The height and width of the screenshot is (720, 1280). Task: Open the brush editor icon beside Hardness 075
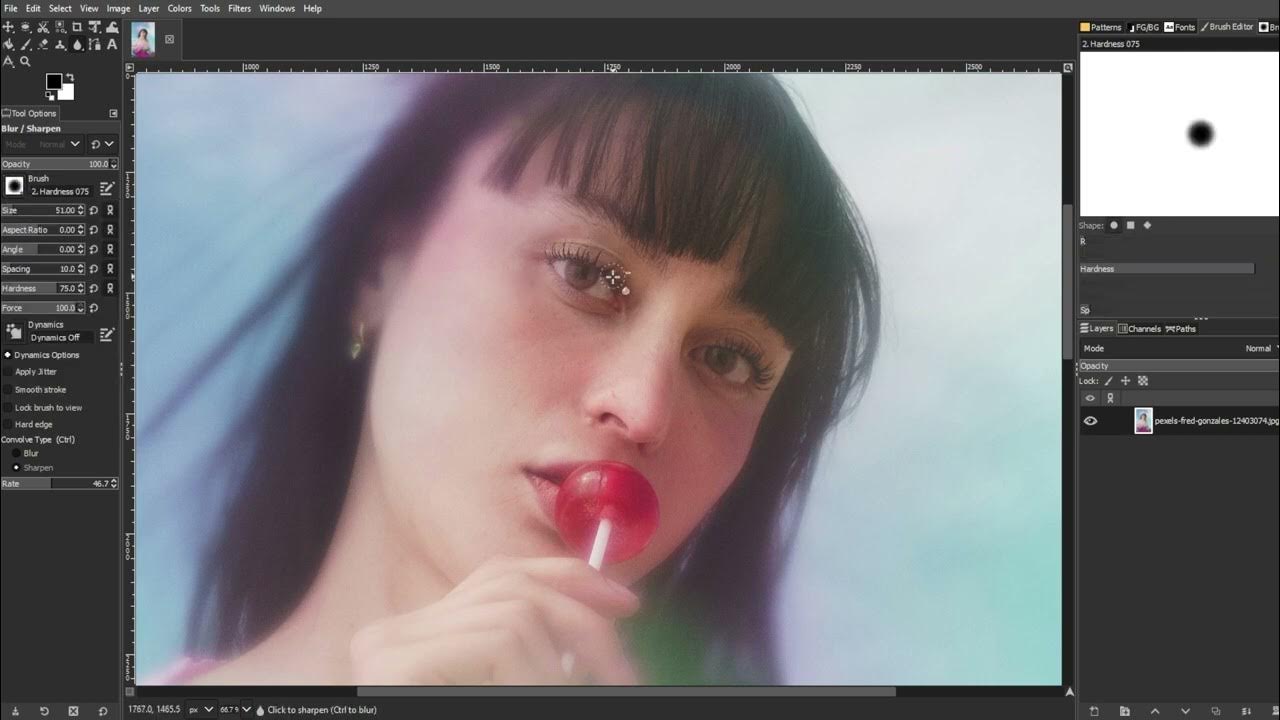pyautogui.click(x=107, y=187)
